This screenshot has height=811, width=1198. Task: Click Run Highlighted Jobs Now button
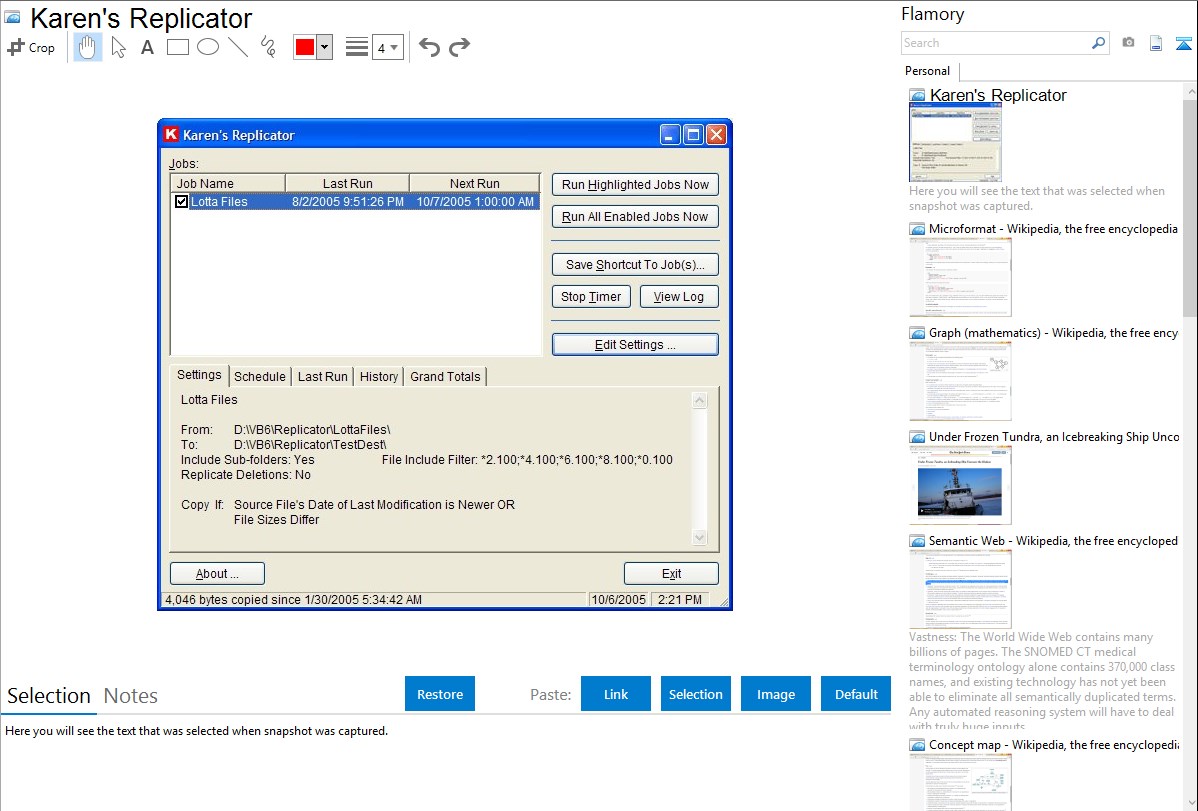pos(635,184)
